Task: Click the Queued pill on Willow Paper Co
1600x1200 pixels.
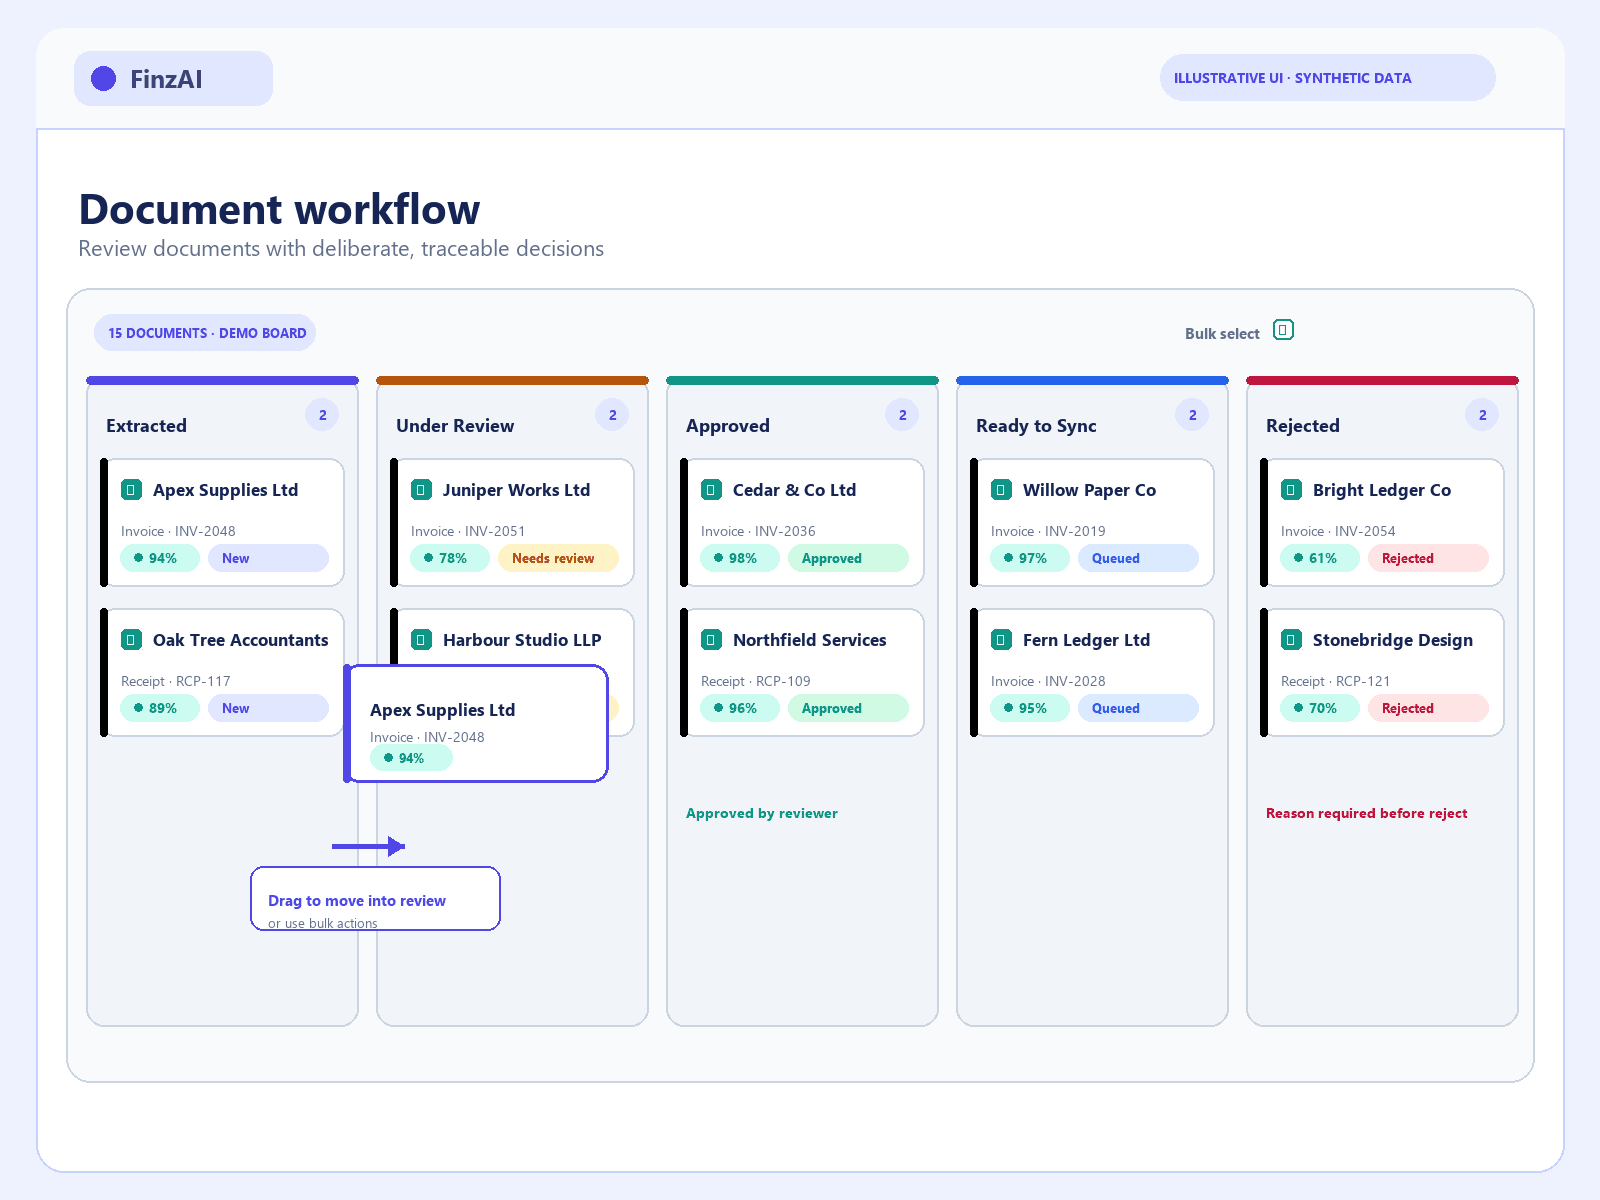Action: click(1138, 558)
